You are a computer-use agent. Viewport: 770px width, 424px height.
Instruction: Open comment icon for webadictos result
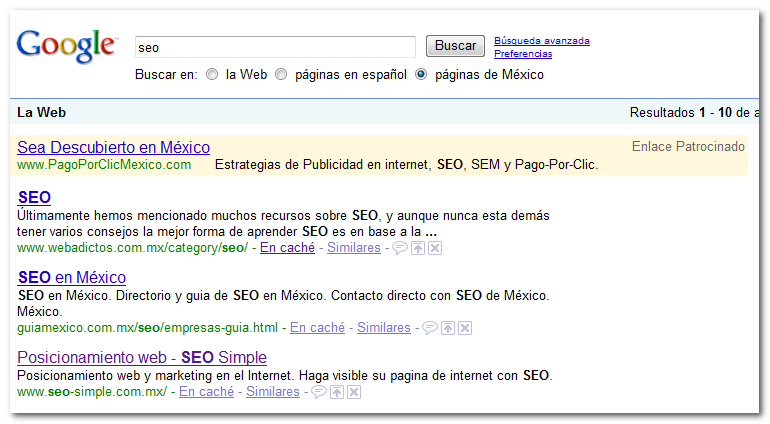coord(400,248)
